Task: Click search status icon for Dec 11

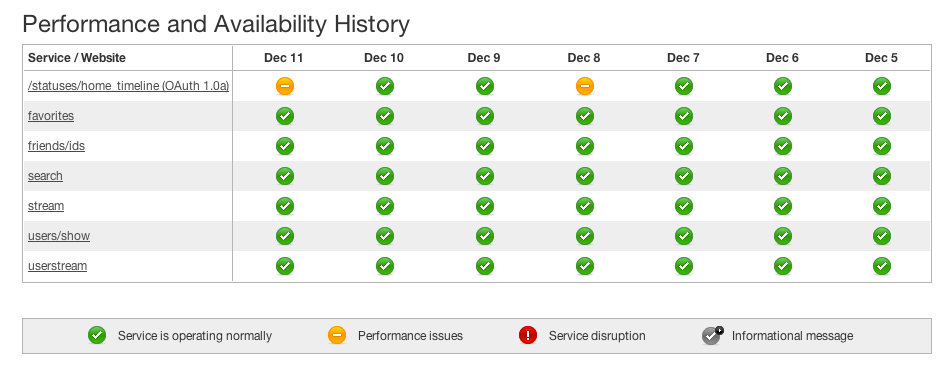Action: [x=284, y=176]
